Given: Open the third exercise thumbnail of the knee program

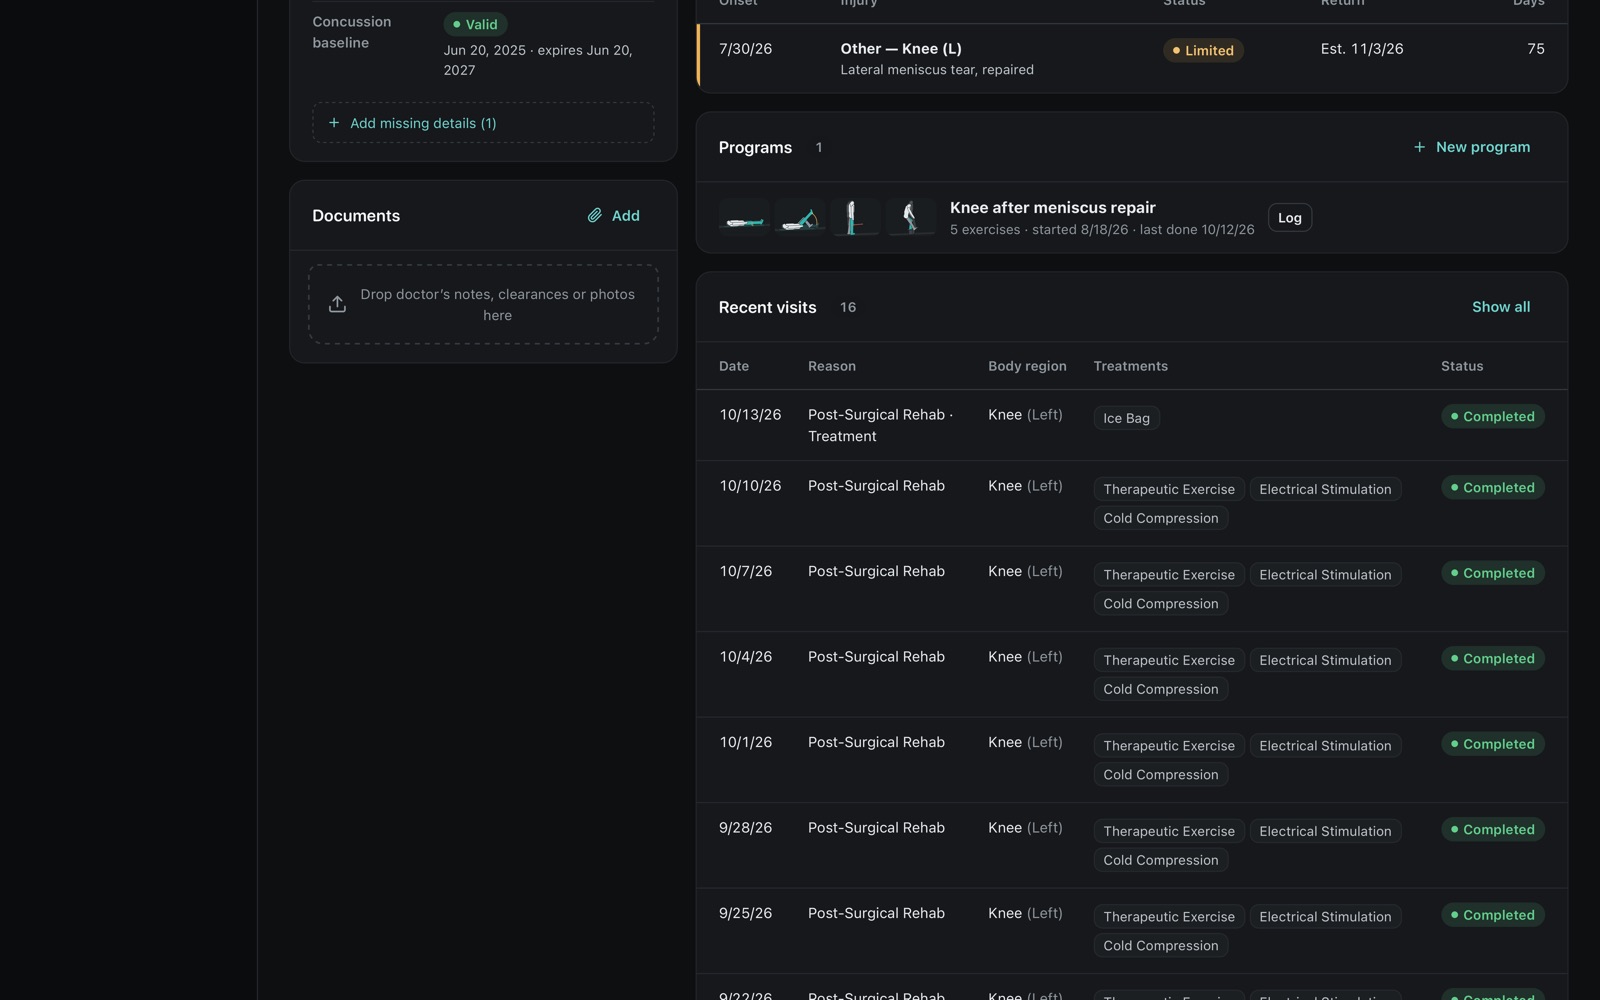Looking at the screenshot, I should pos(855,217).
